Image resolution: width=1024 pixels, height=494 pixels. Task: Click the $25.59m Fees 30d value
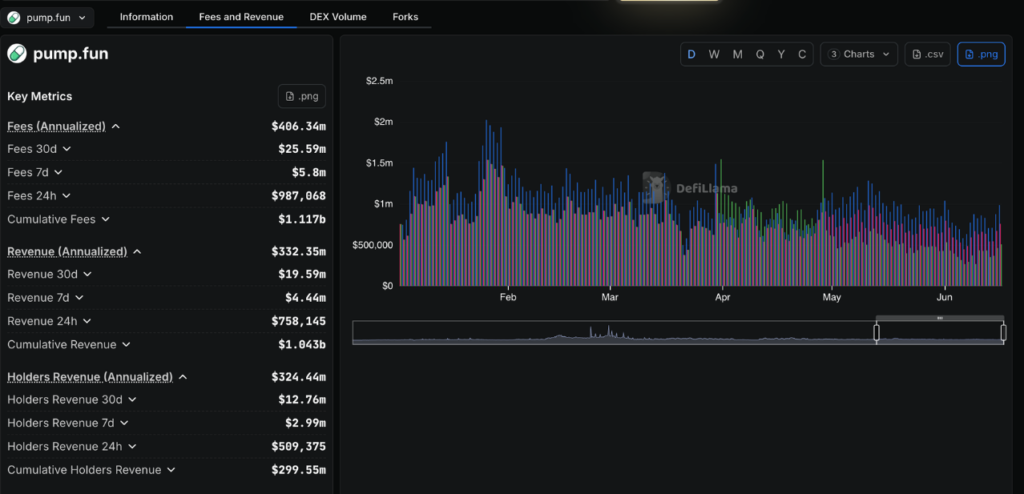pyautogui.click(x=302, y=149)
